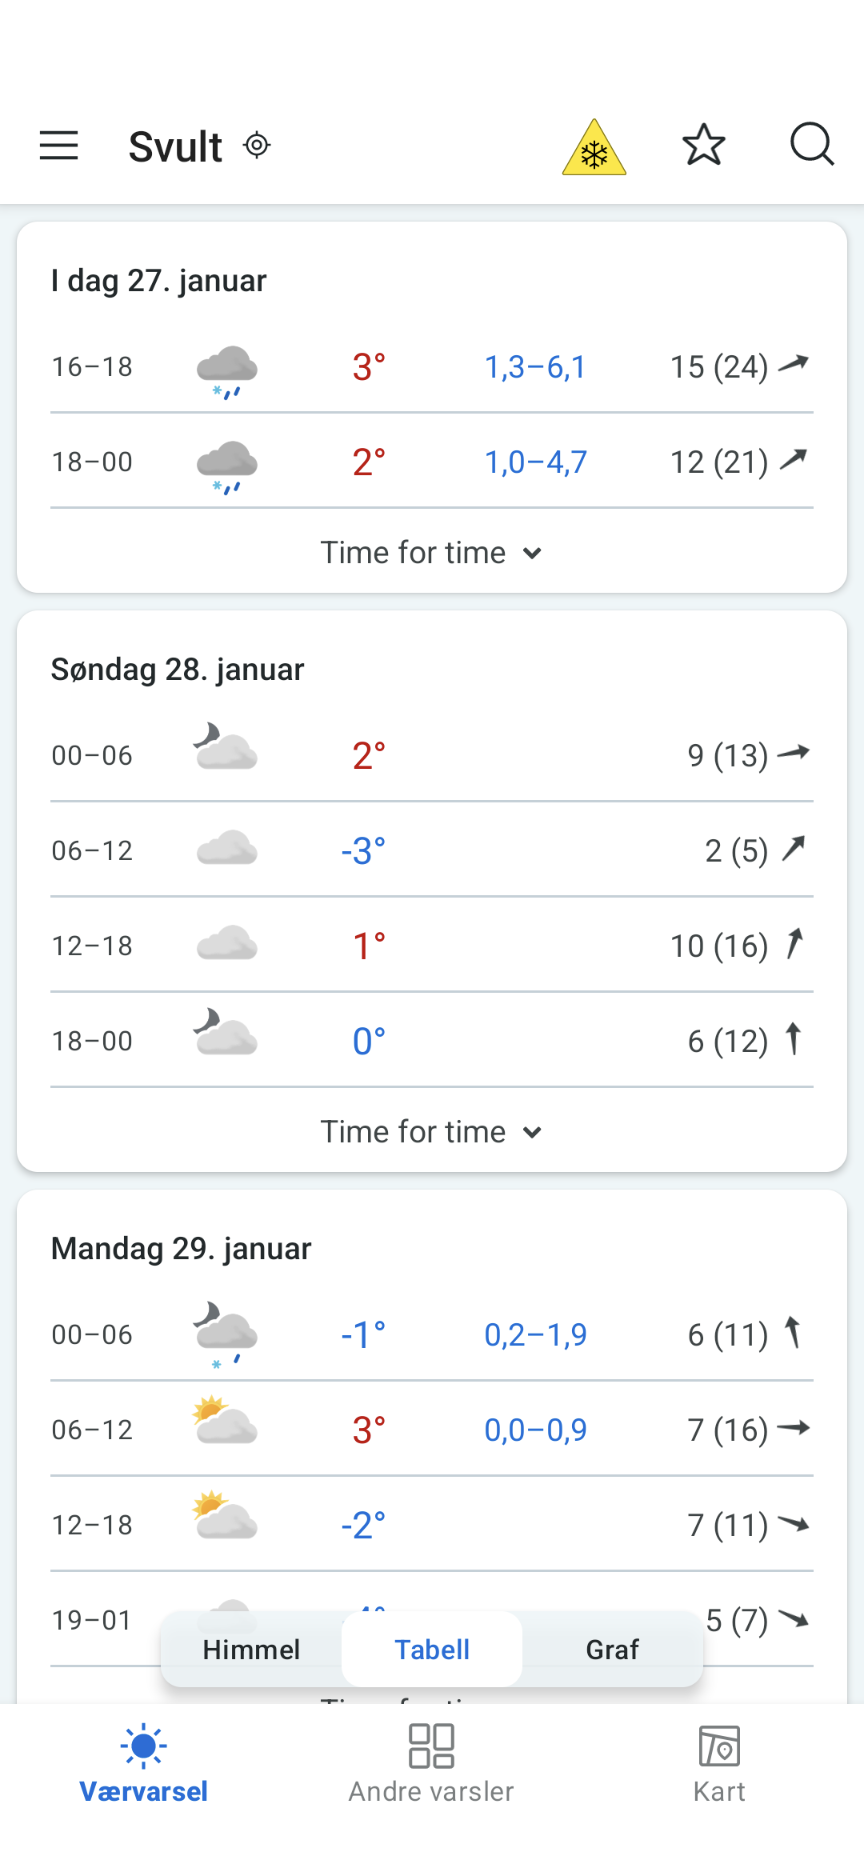Viewport: 864px width, 1872px height.
Task: Select the Tabell view
Action: (x=432, y=1649)
